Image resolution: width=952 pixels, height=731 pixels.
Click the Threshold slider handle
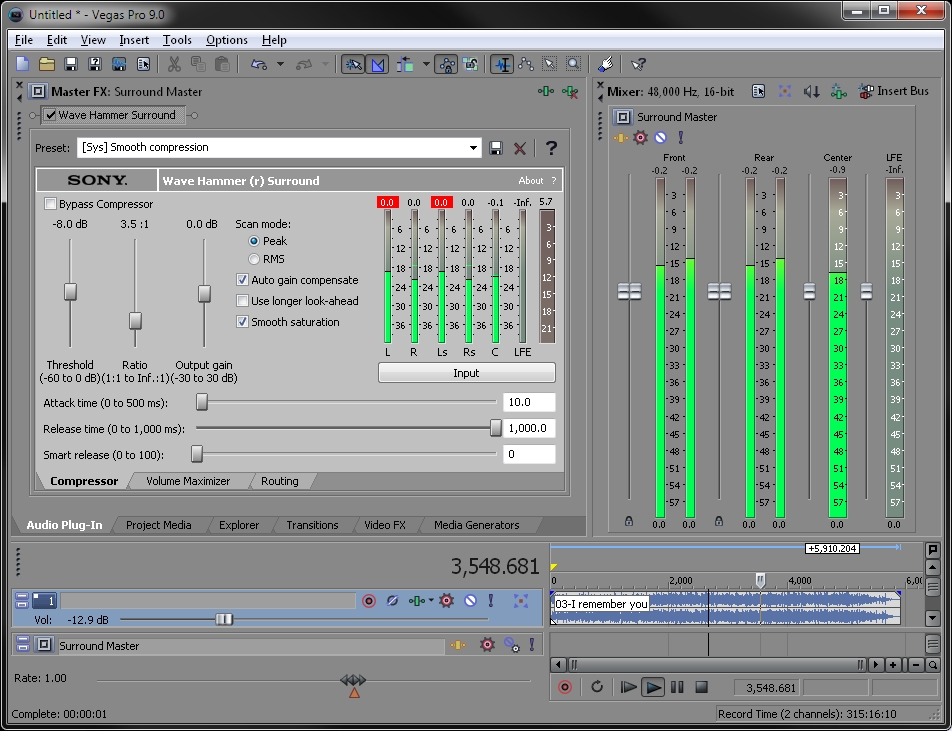(x=70, y=291)
